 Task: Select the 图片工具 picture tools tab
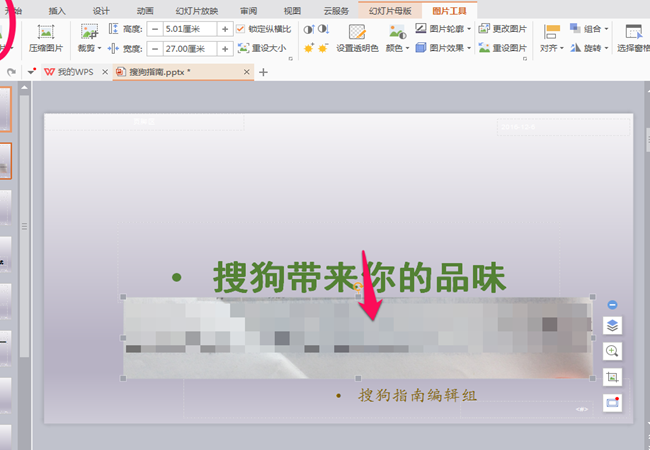click(449, 11)
